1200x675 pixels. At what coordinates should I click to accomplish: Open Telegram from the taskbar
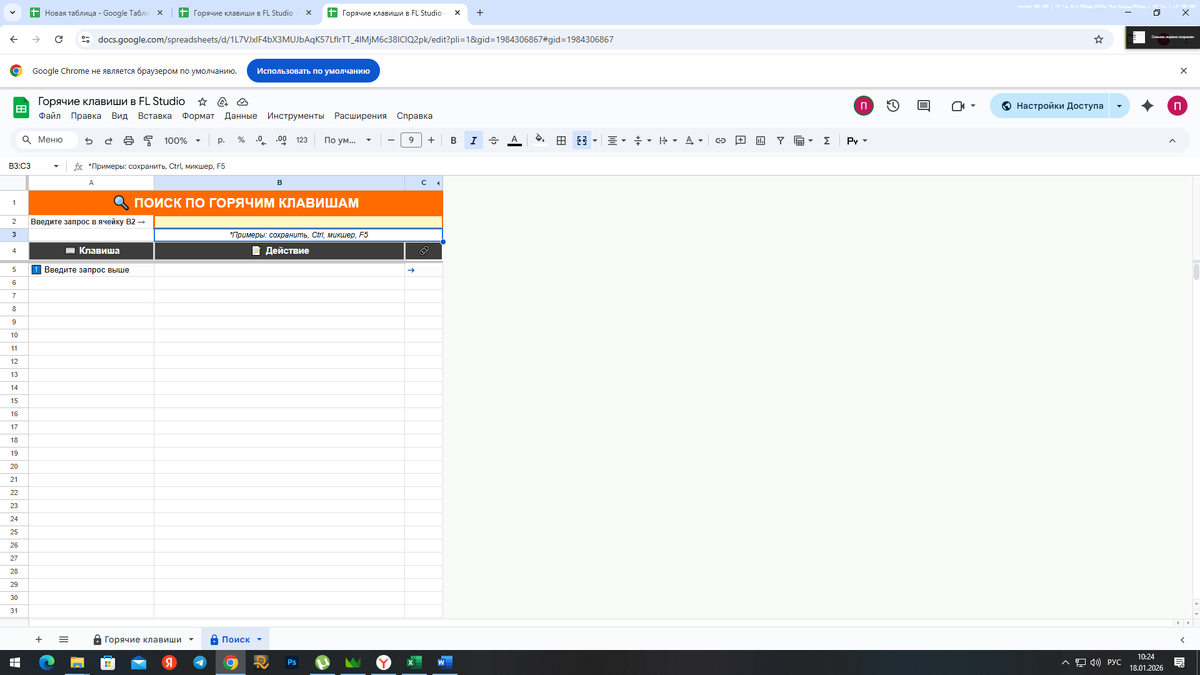click(x=200, y=662)
